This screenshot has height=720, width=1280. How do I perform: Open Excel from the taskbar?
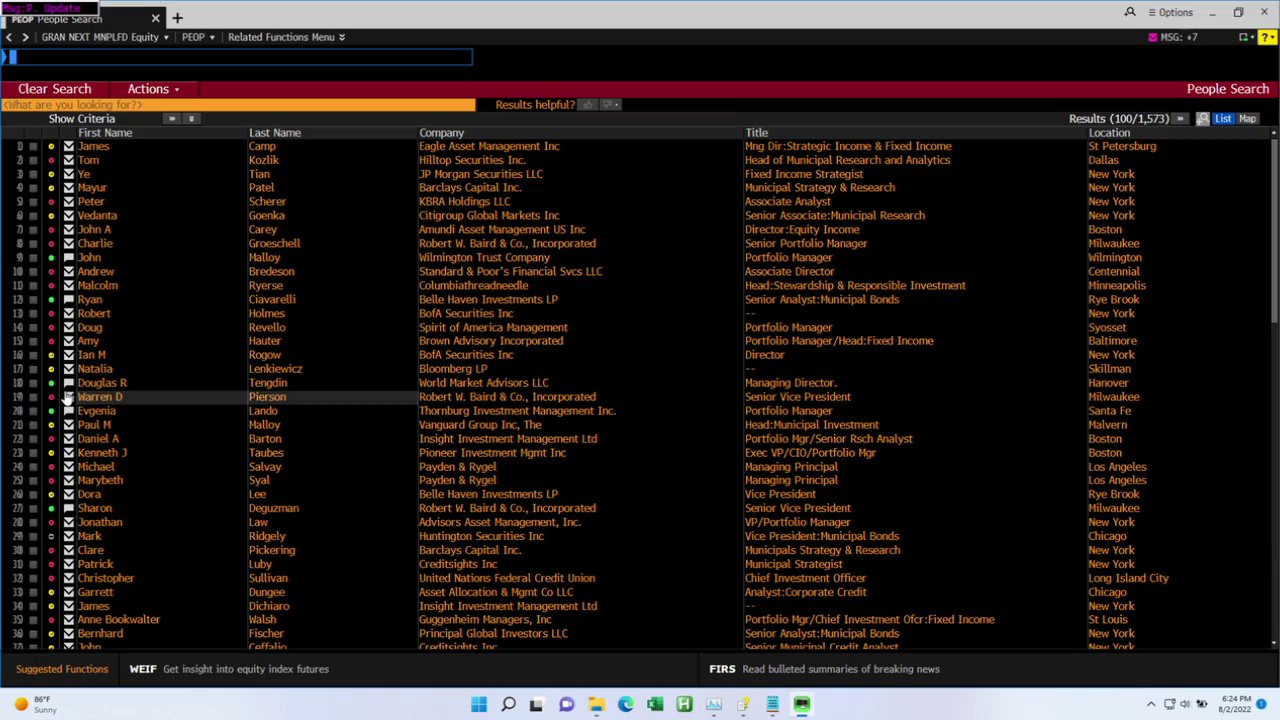[655, 705]
